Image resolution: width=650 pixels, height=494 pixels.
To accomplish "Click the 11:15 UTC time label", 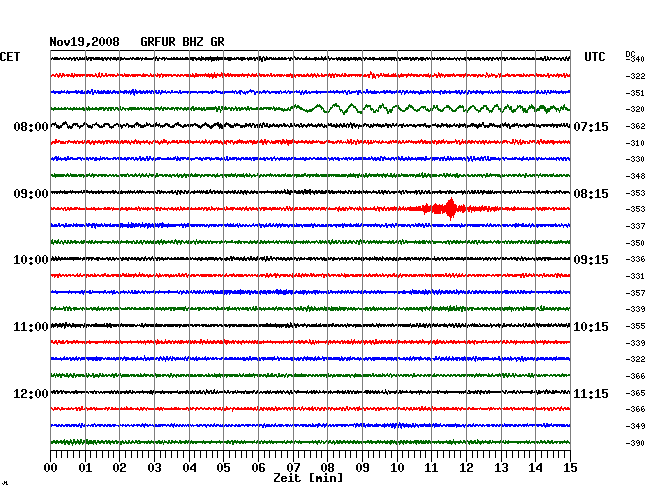I will [x=591, y=393].
